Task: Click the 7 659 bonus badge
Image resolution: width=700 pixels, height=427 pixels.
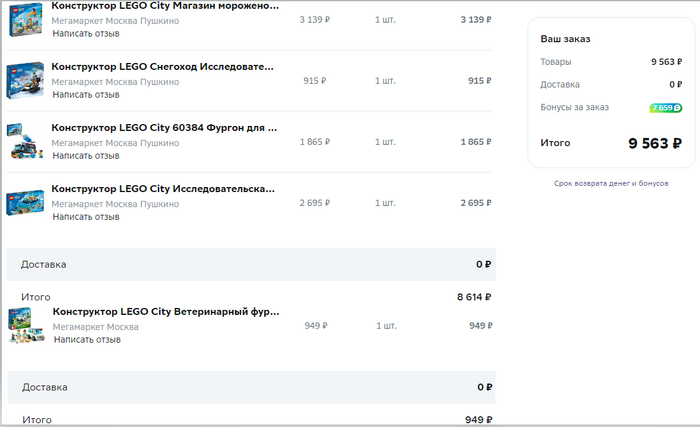Action: pyautogui.click(x=666, y=108)
